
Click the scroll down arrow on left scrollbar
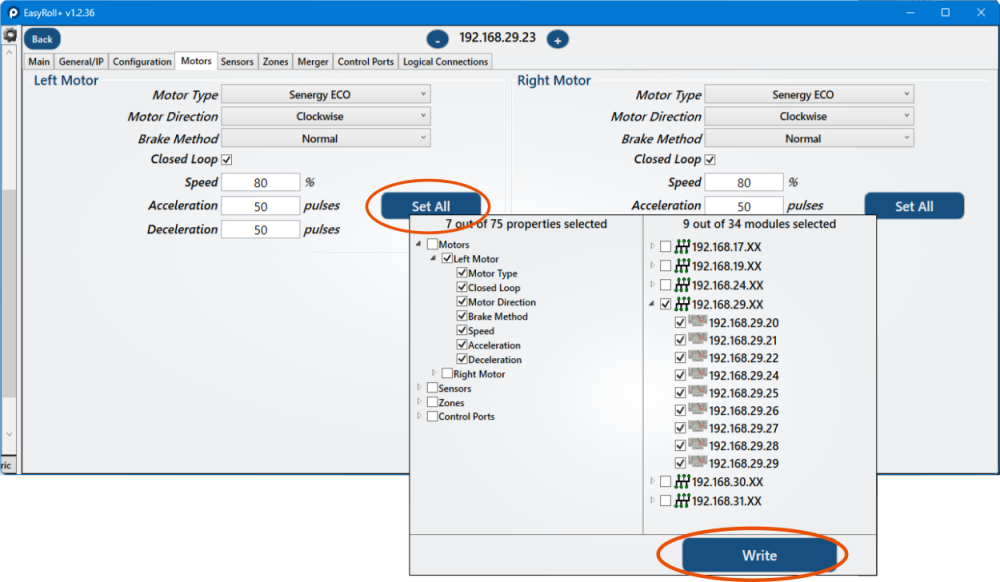pos(9,434)
